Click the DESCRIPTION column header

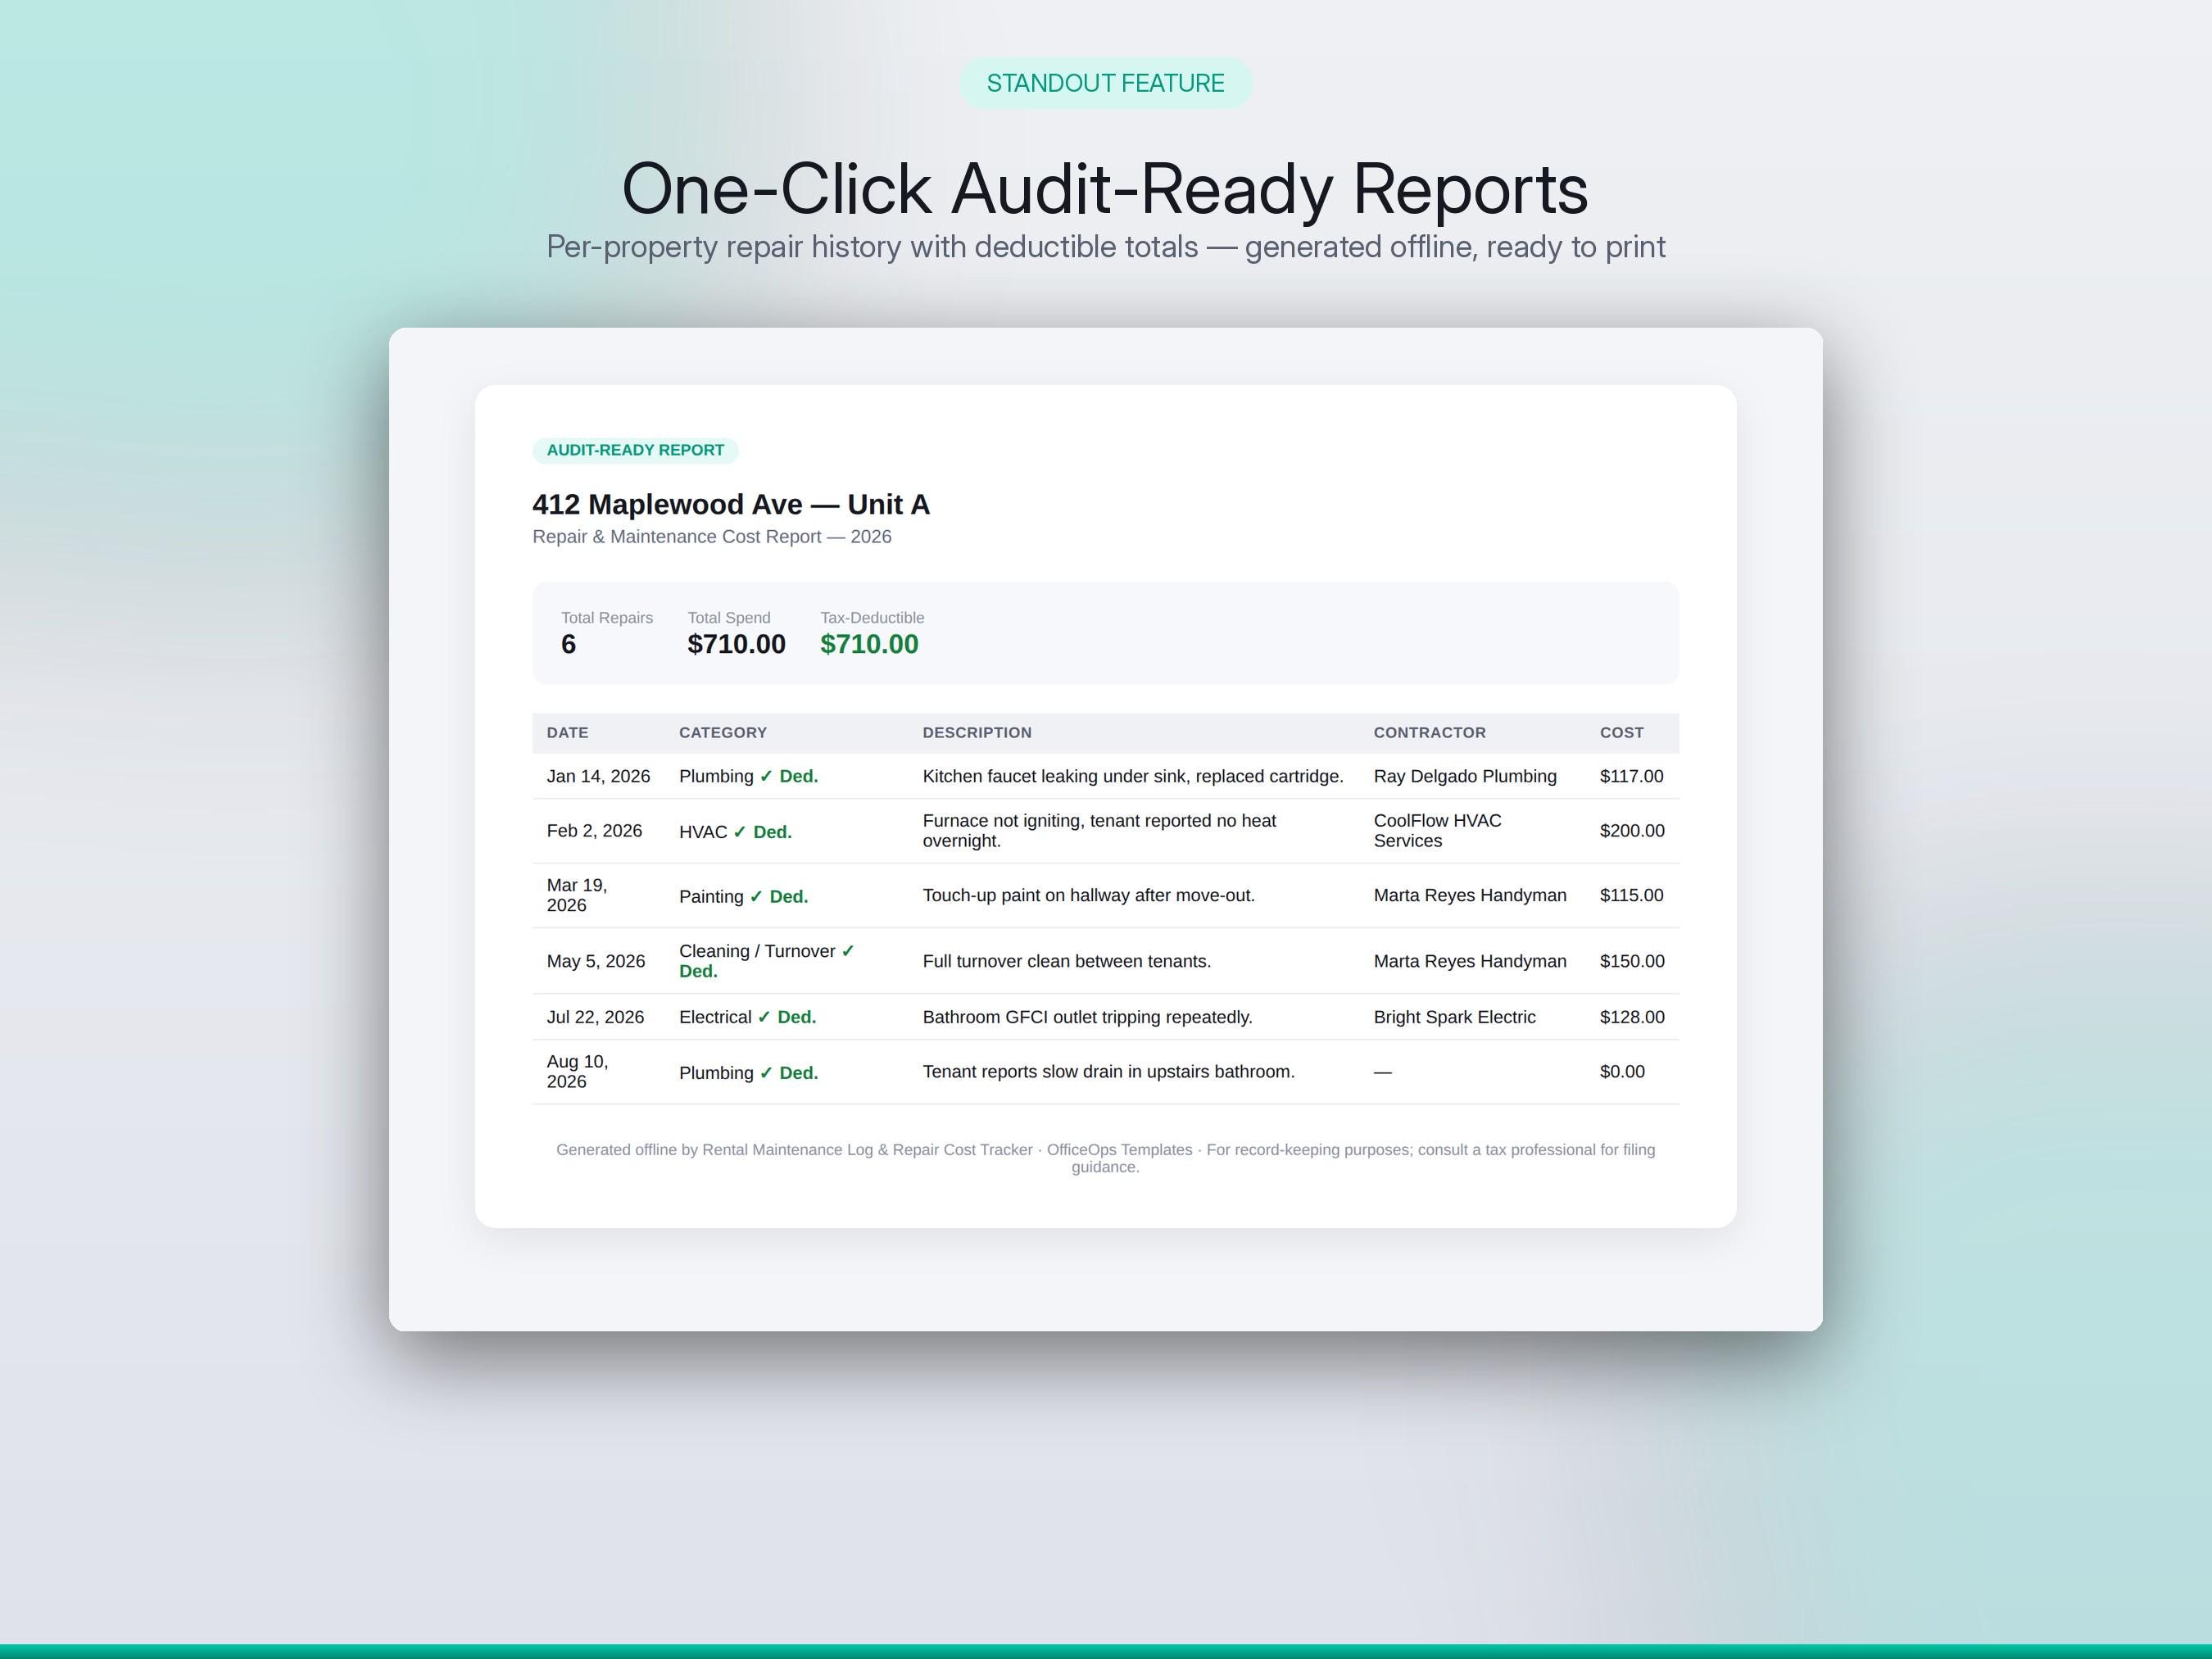[x=977, y=733]
